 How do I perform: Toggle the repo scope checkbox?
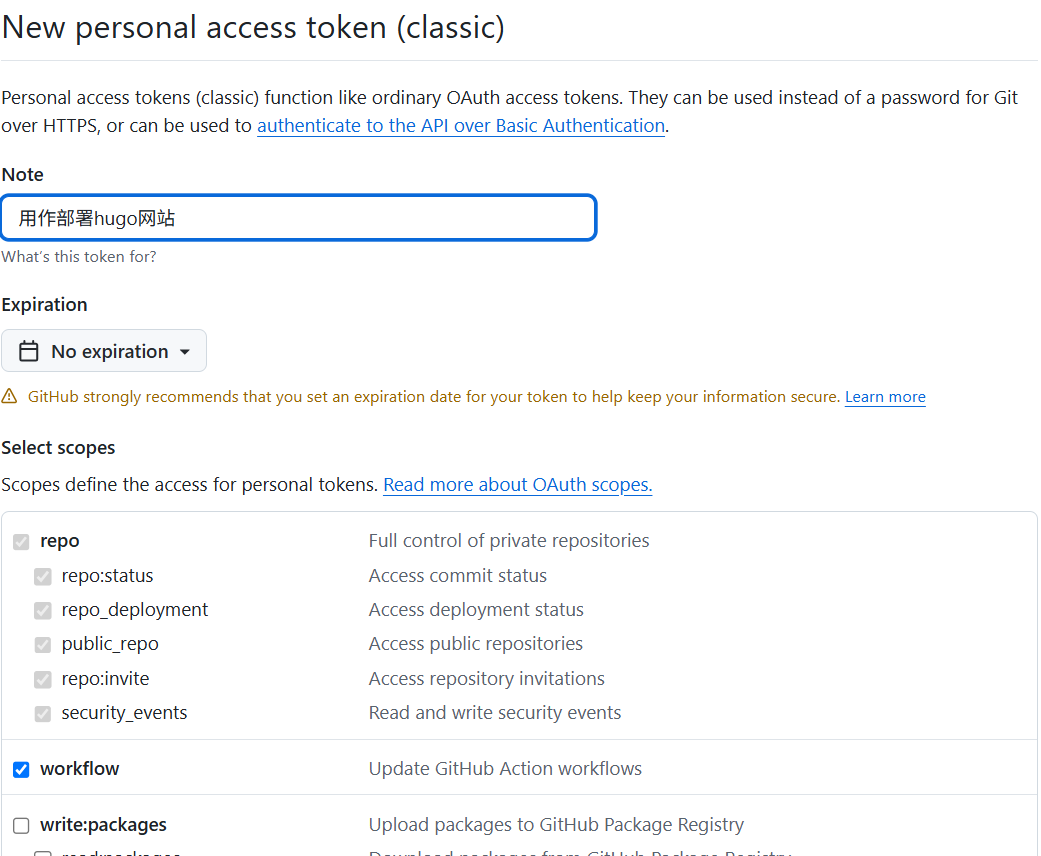(21, 542)
